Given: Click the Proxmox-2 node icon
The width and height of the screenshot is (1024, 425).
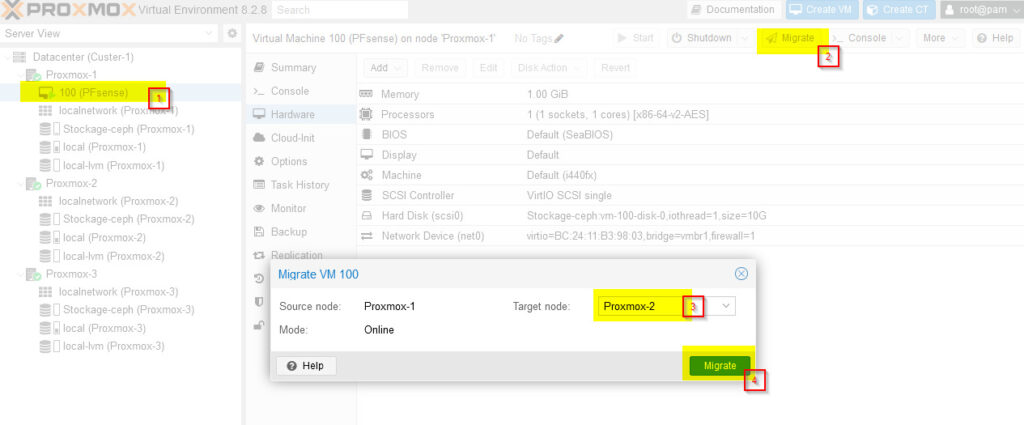Looking at the screenshot, I should 33,183.
